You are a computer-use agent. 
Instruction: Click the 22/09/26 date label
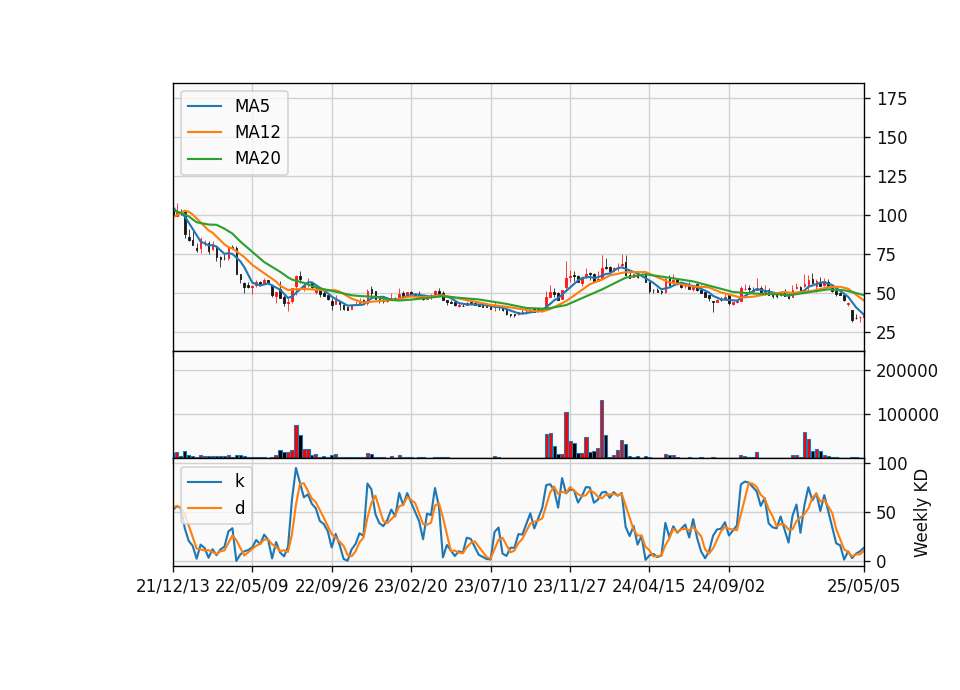coord(332,587)
